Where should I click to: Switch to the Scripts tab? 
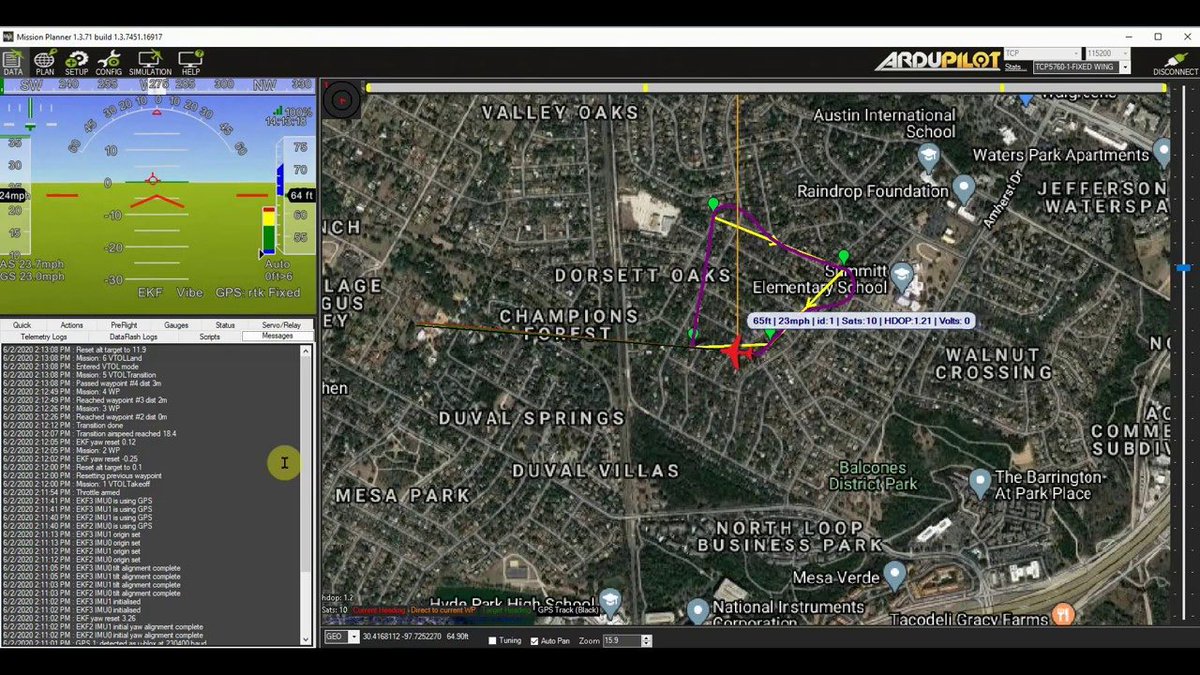(x=209, y=337)
